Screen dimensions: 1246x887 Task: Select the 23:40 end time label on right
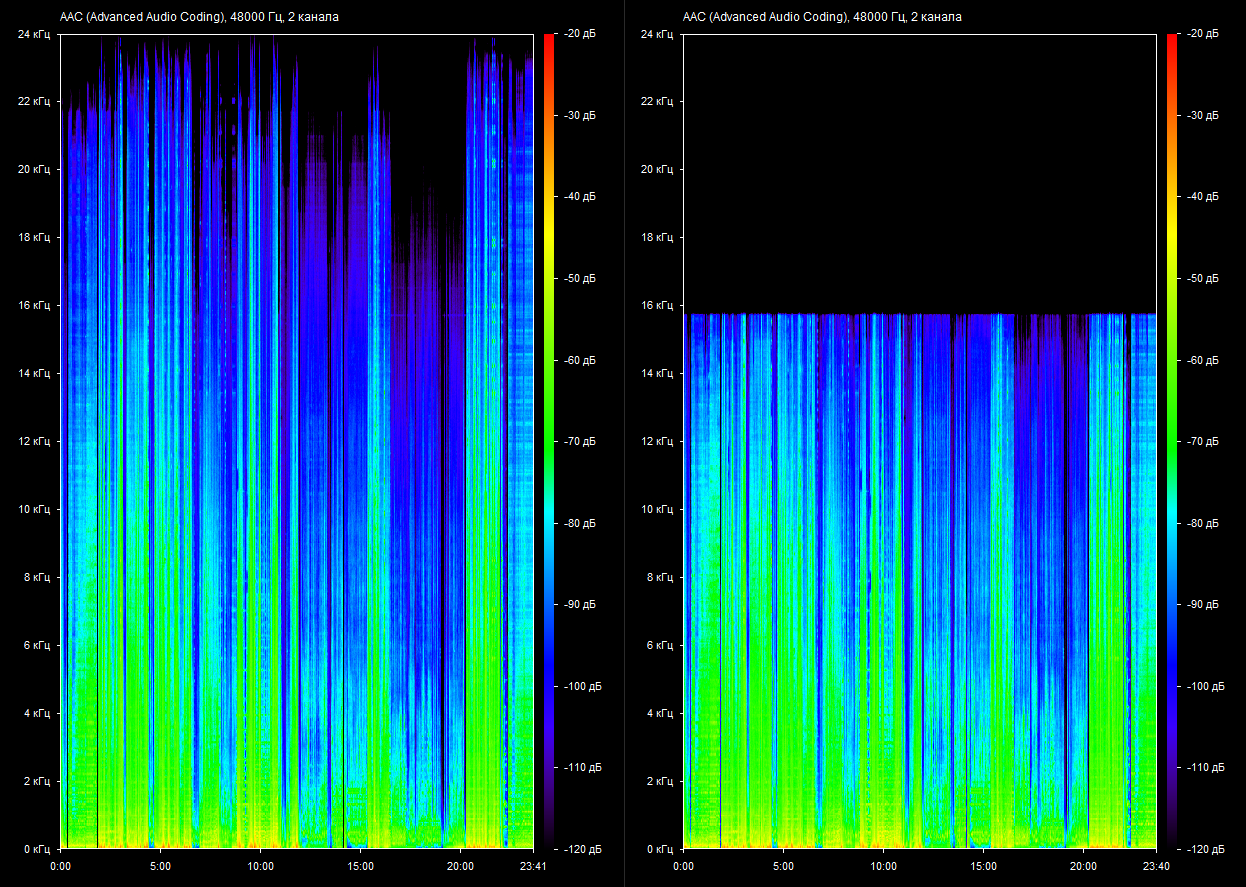1156,866
